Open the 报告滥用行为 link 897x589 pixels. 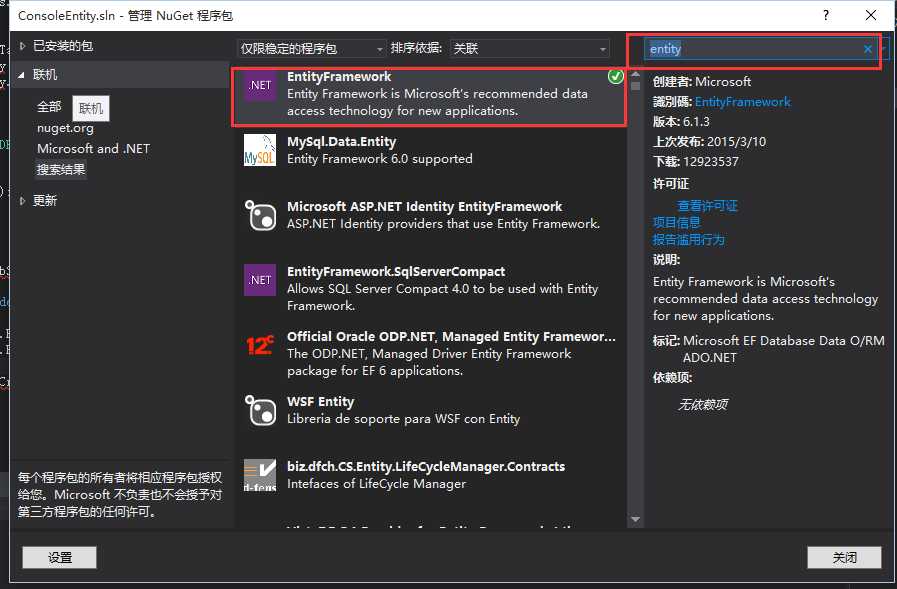(x=689, y=240)
